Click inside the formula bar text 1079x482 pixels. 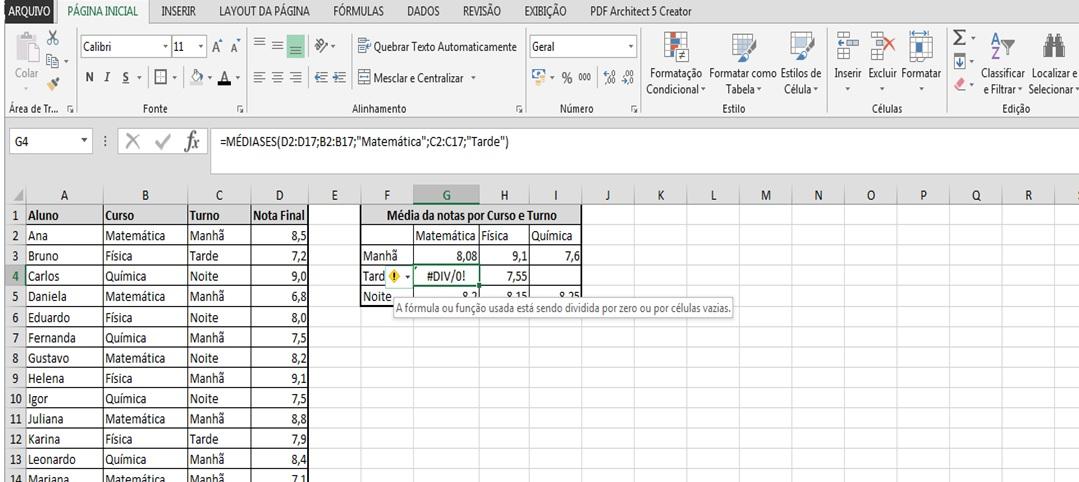click(364, 142)
